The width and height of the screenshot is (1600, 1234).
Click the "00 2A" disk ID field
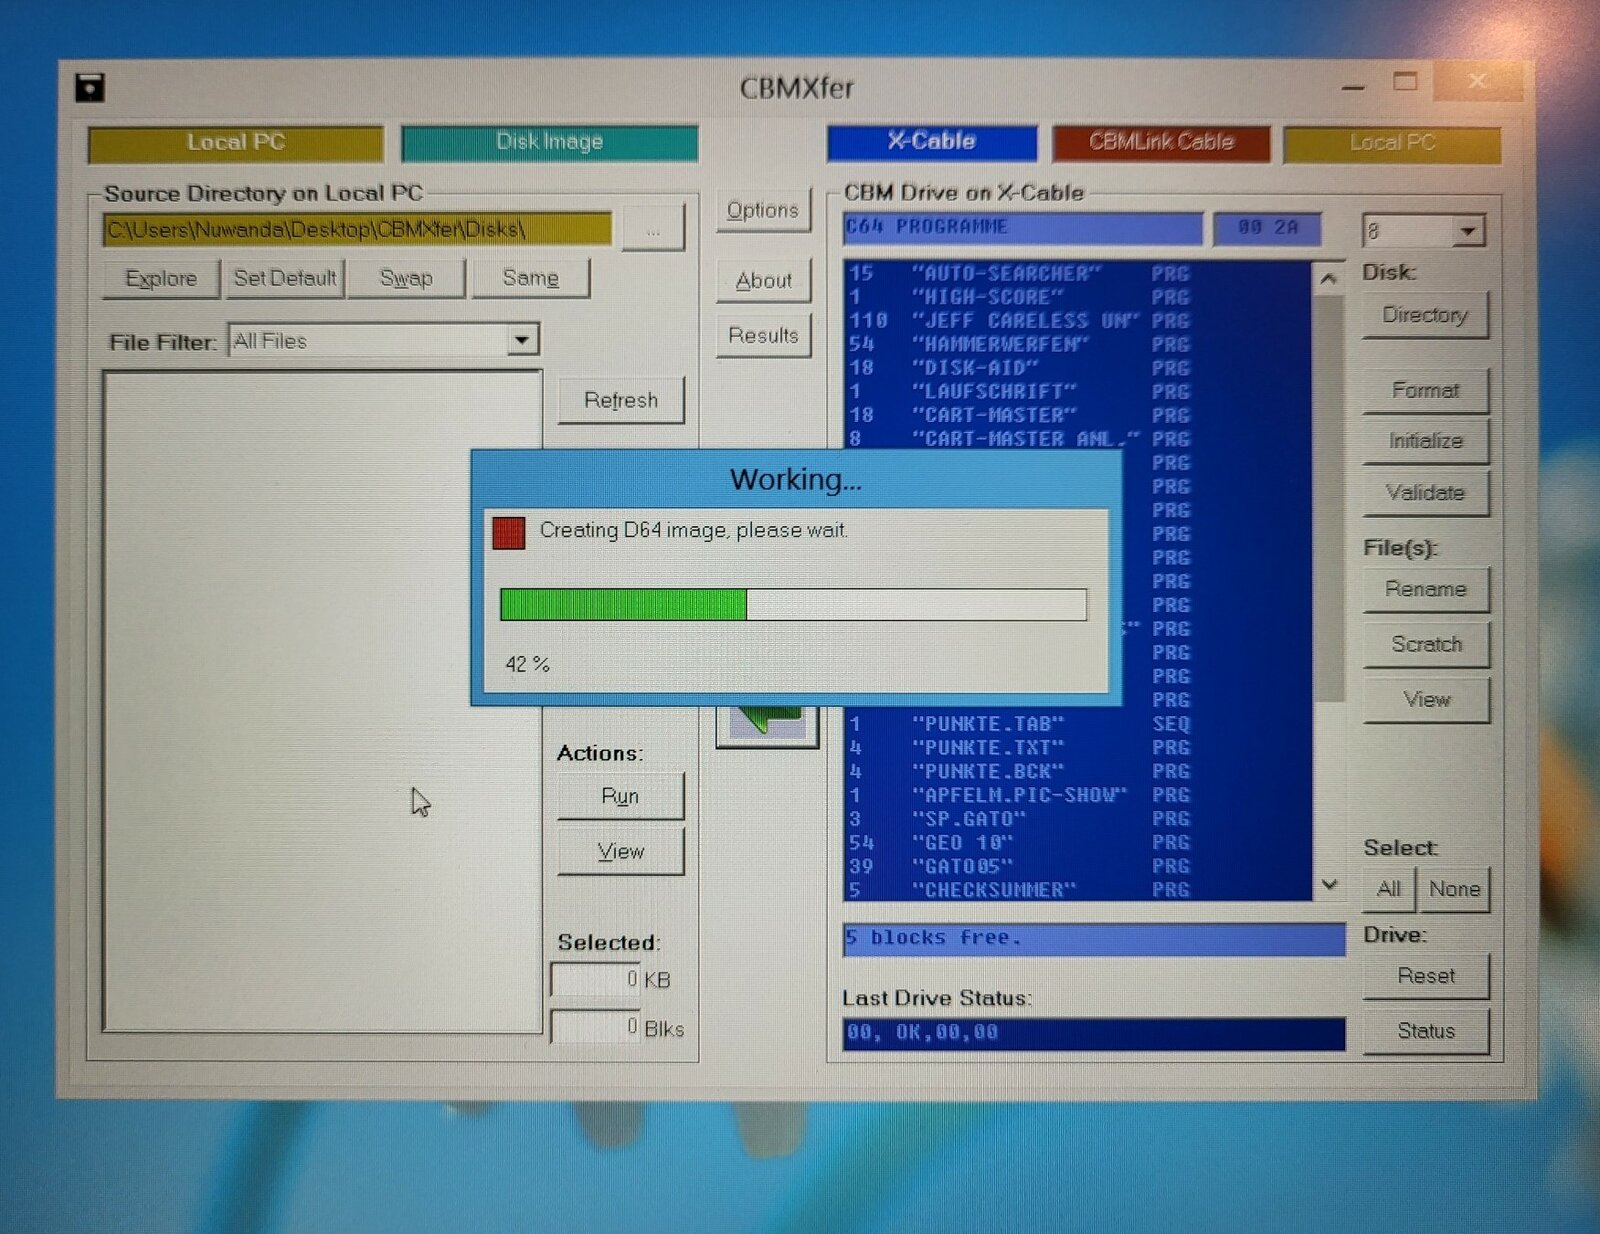tap(1267, 228)
